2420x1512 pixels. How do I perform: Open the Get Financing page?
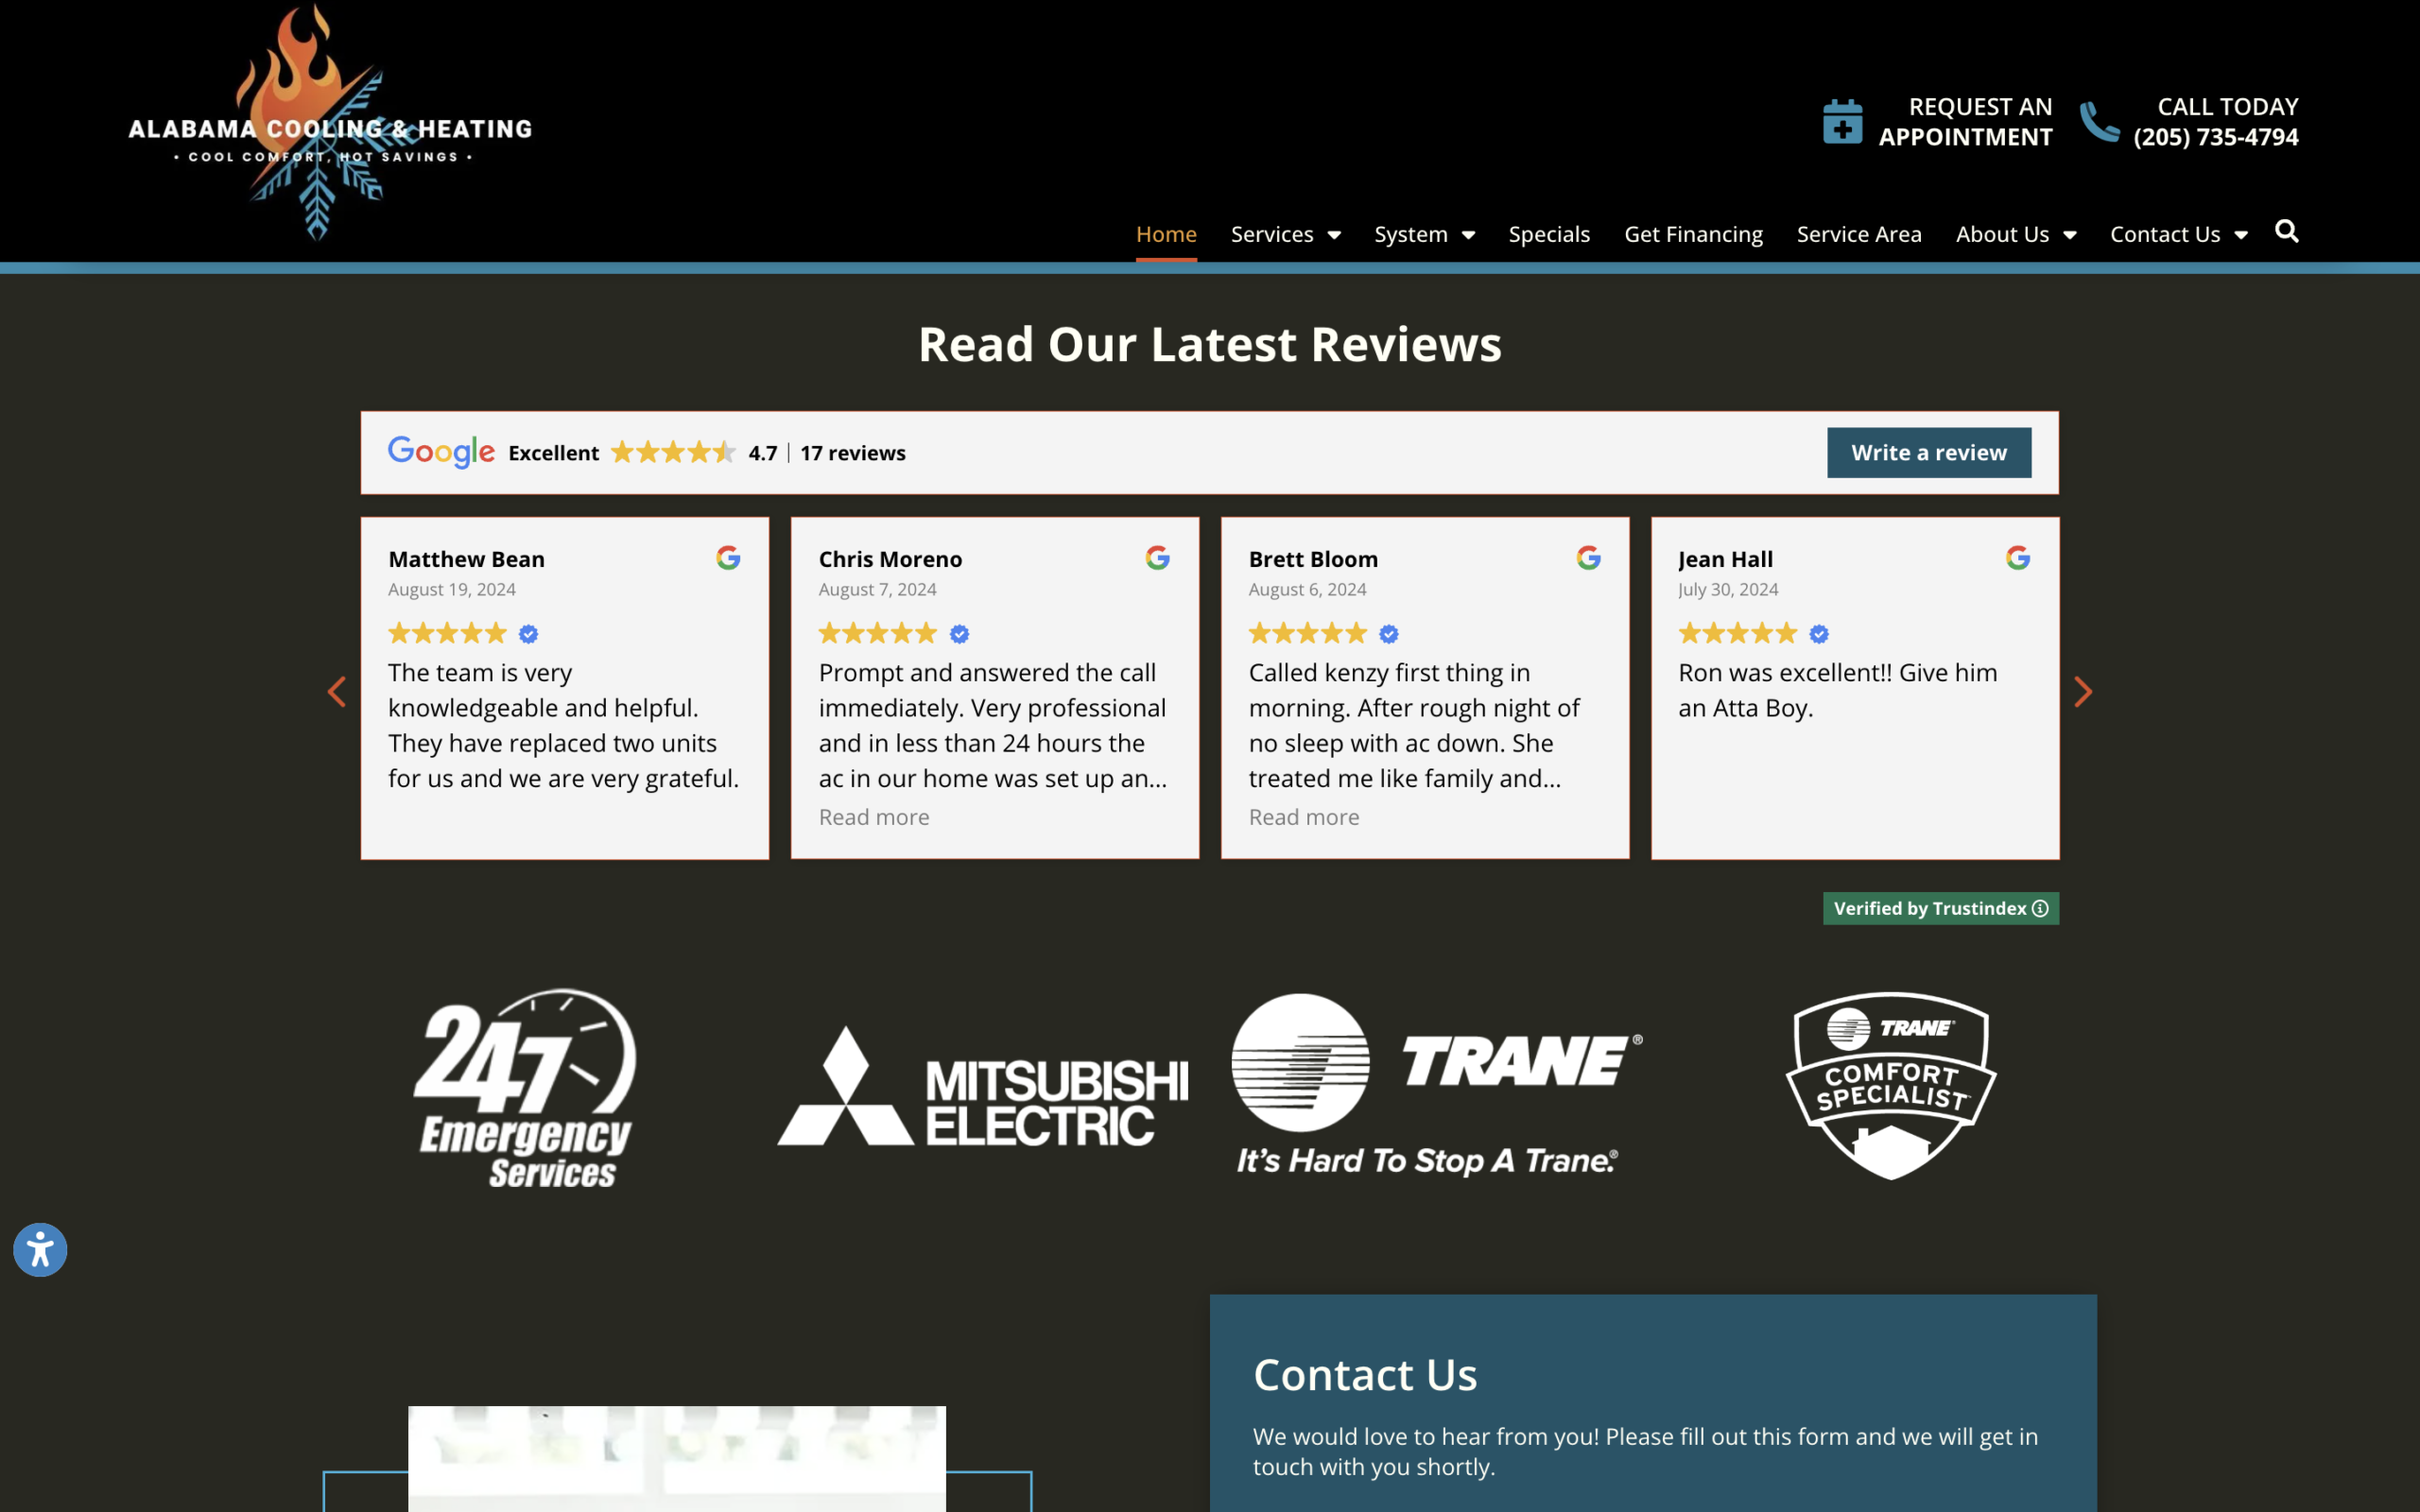[x=1693, y=234]
